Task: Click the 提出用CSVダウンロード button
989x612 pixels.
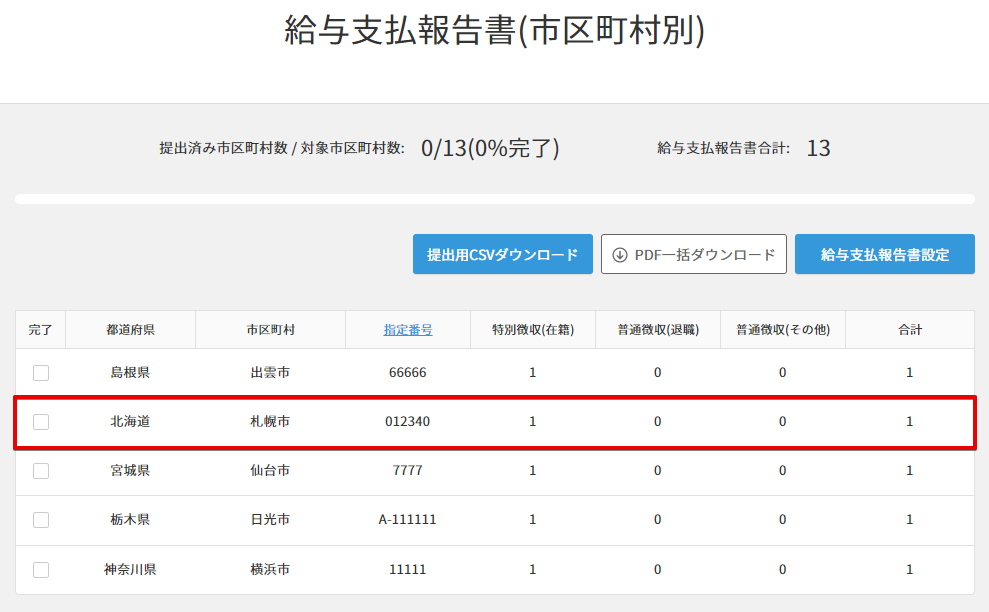Action: (503, 255)
